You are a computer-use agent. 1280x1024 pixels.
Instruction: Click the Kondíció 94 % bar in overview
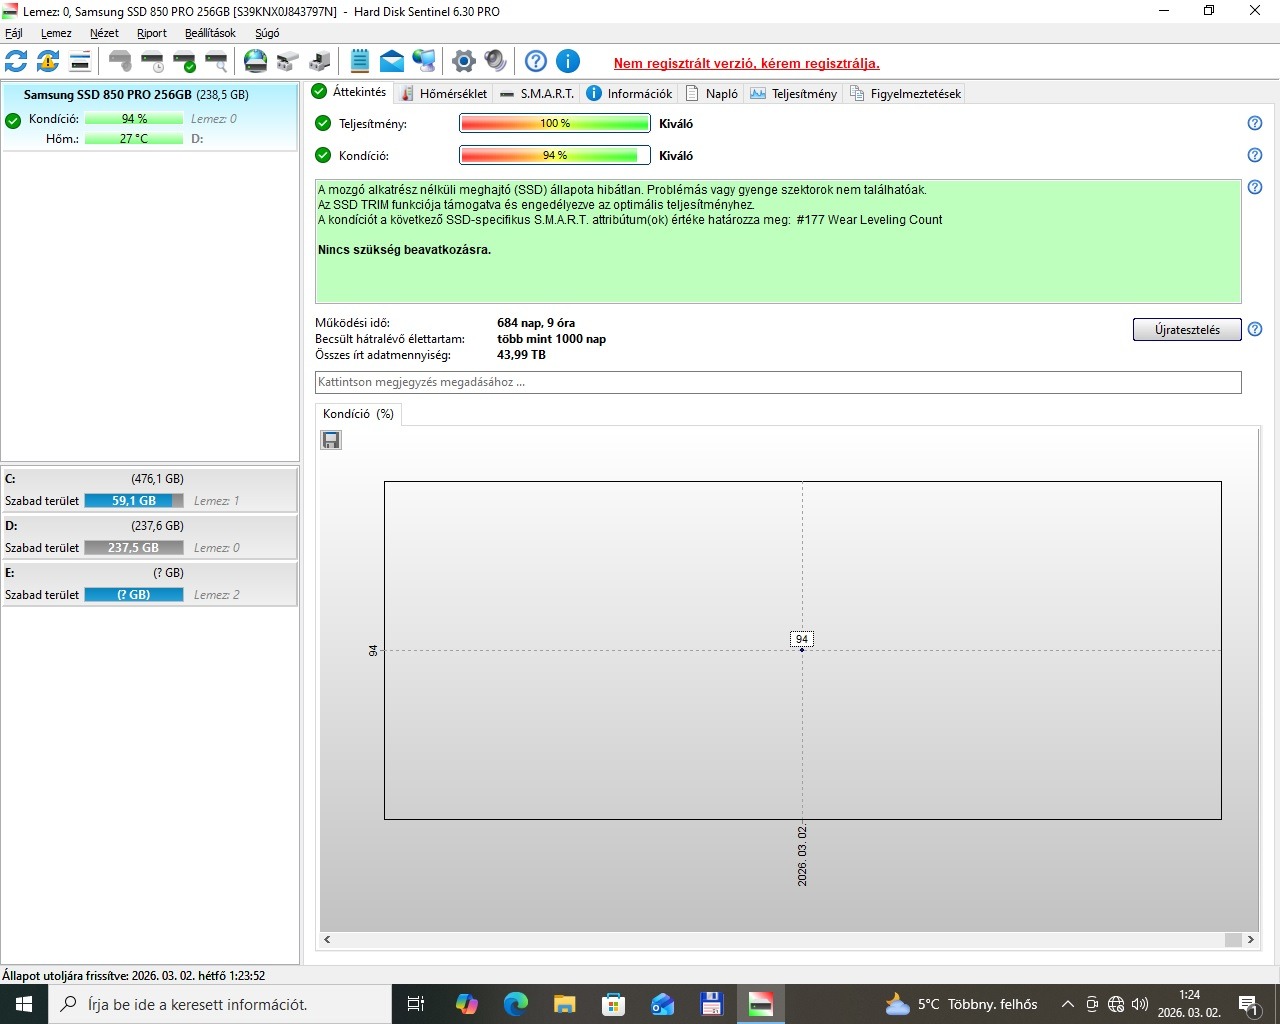[555, 156]
